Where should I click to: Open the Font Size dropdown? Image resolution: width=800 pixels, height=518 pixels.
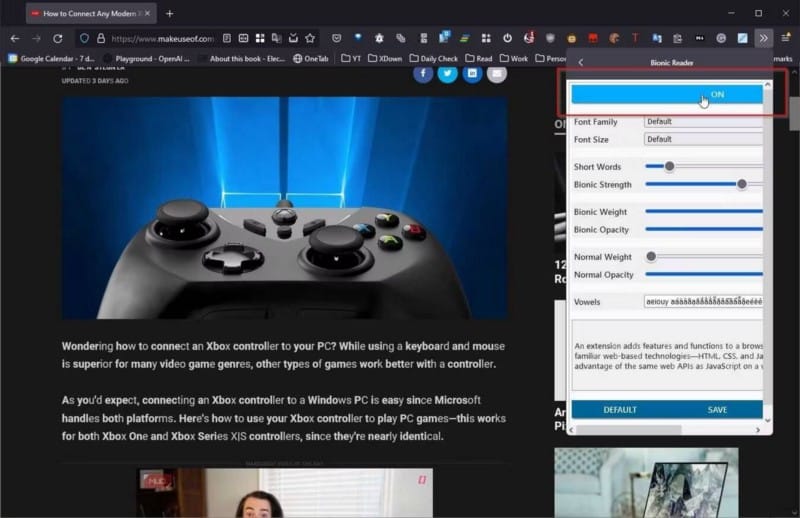point(703,139)
